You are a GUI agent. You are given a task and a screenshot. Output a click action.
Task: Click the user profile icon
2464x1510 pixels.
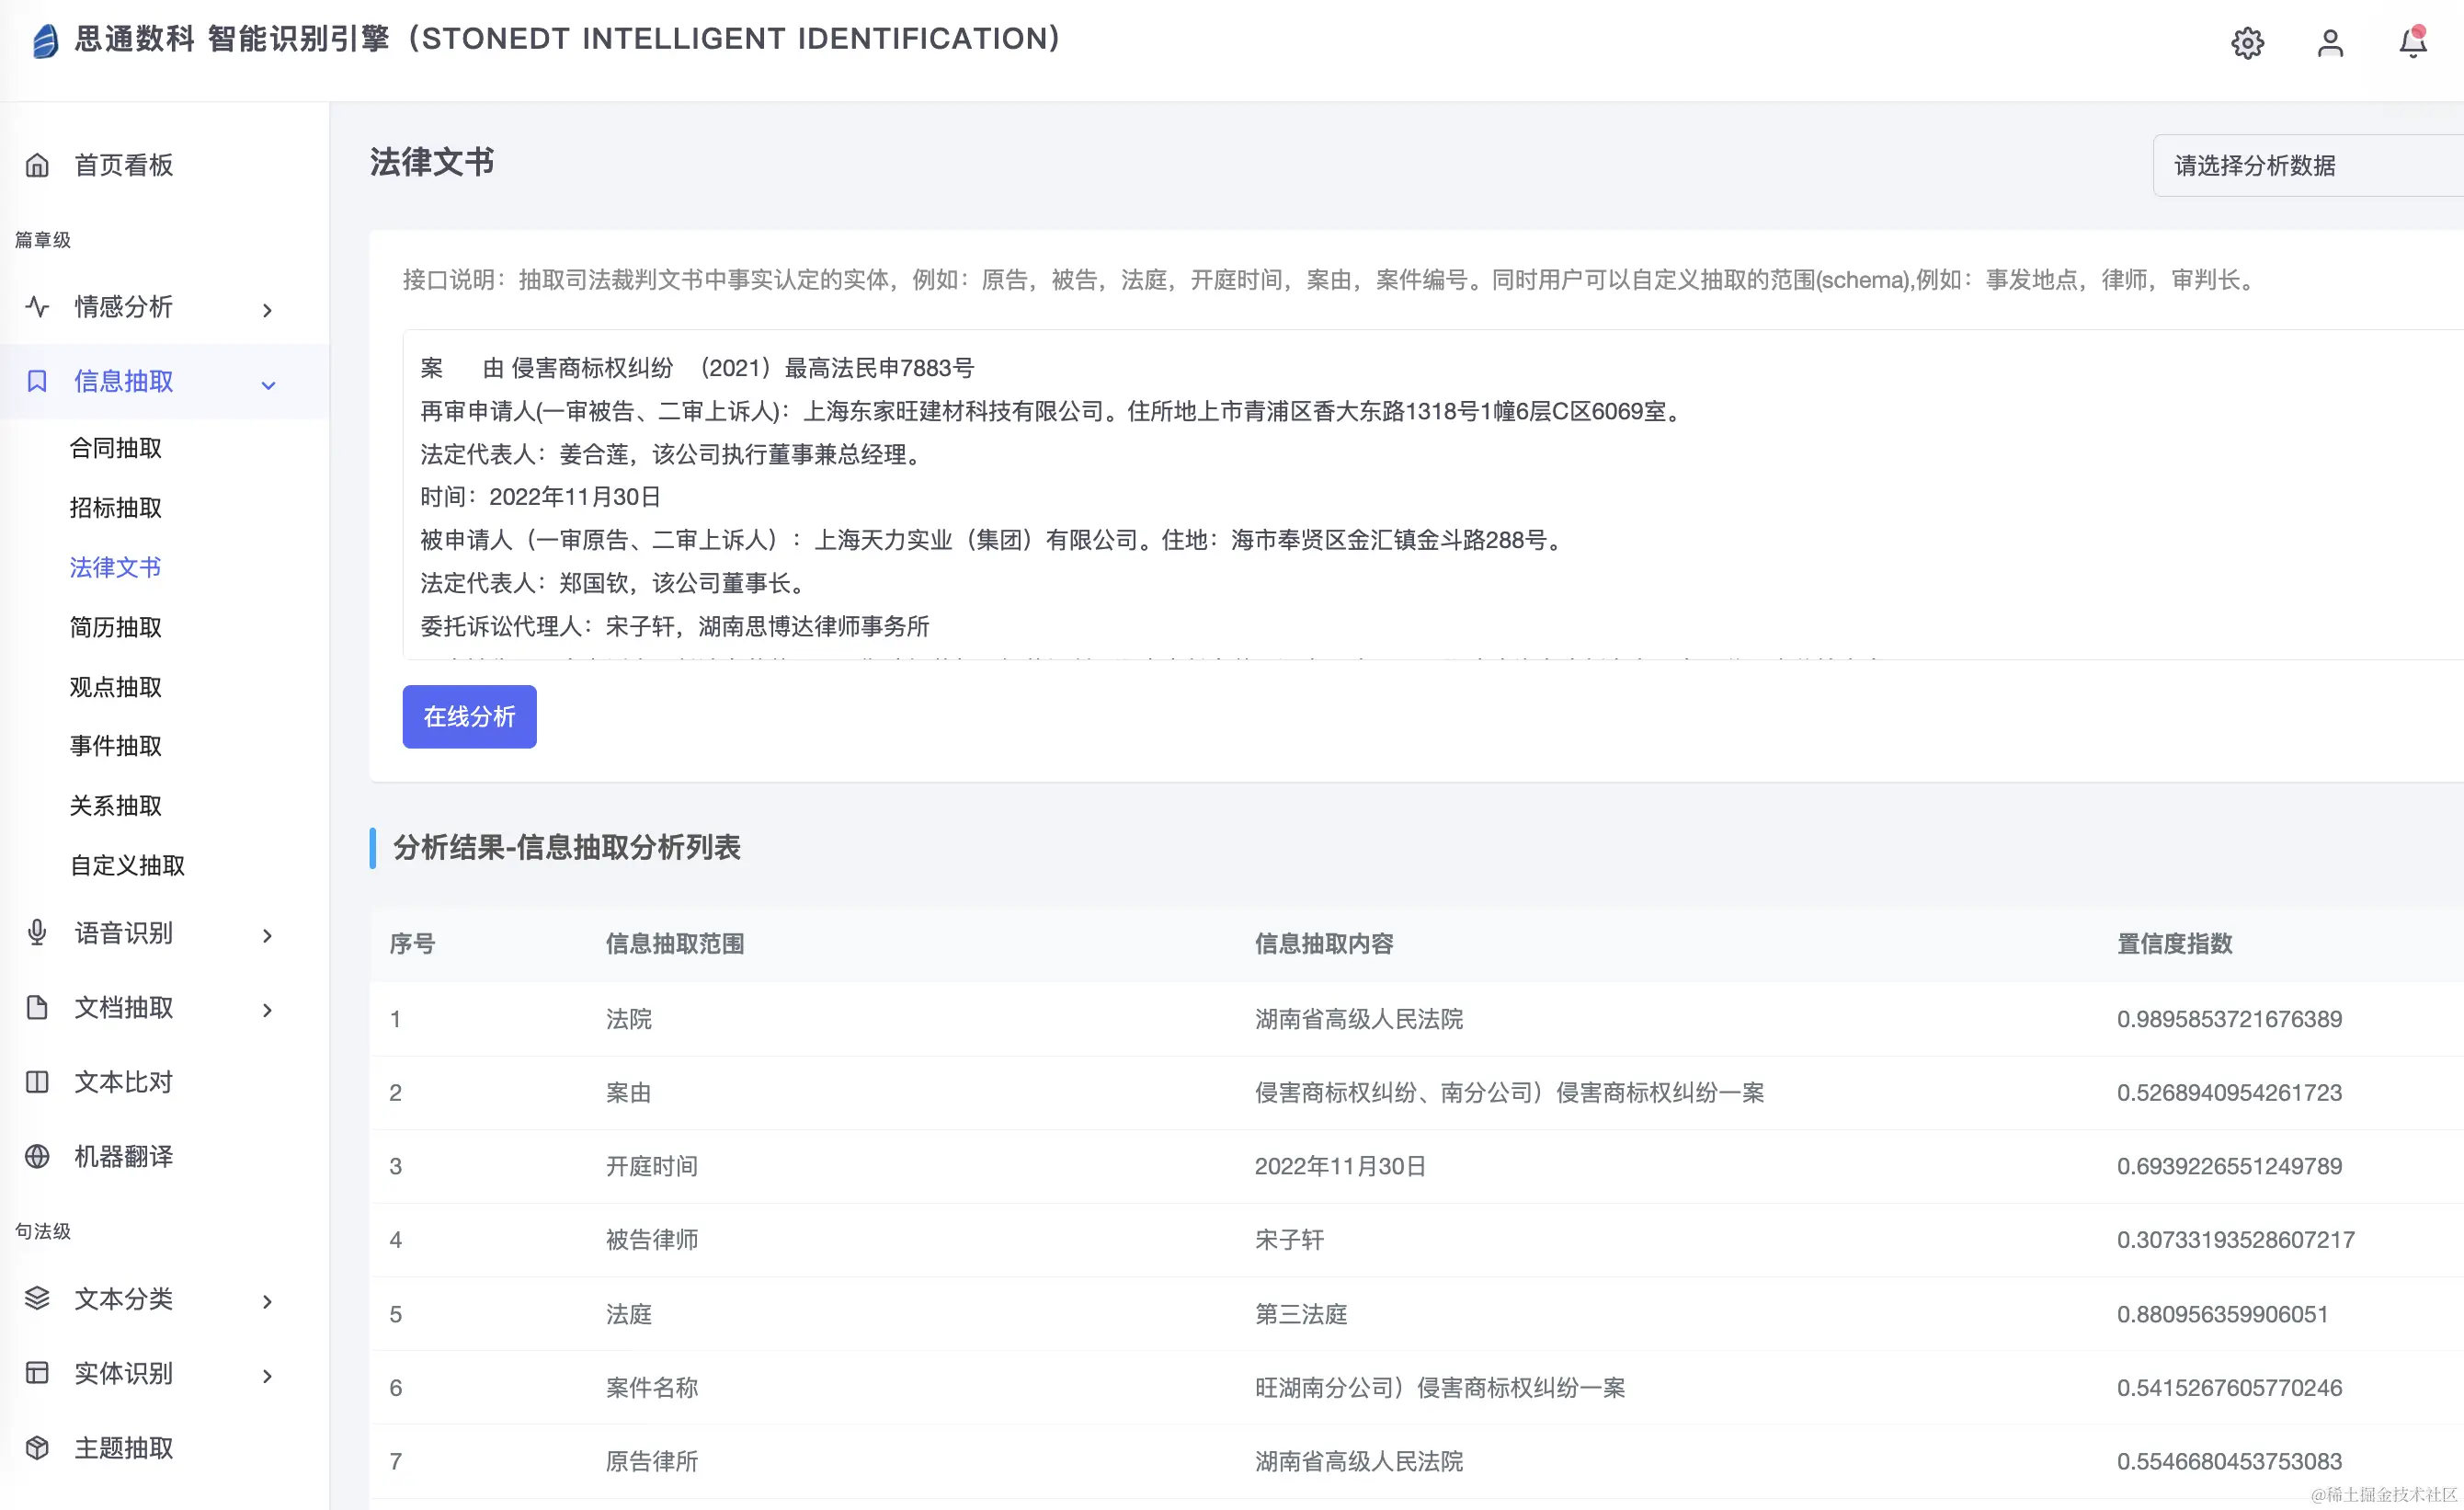[x=2330, y=43]
